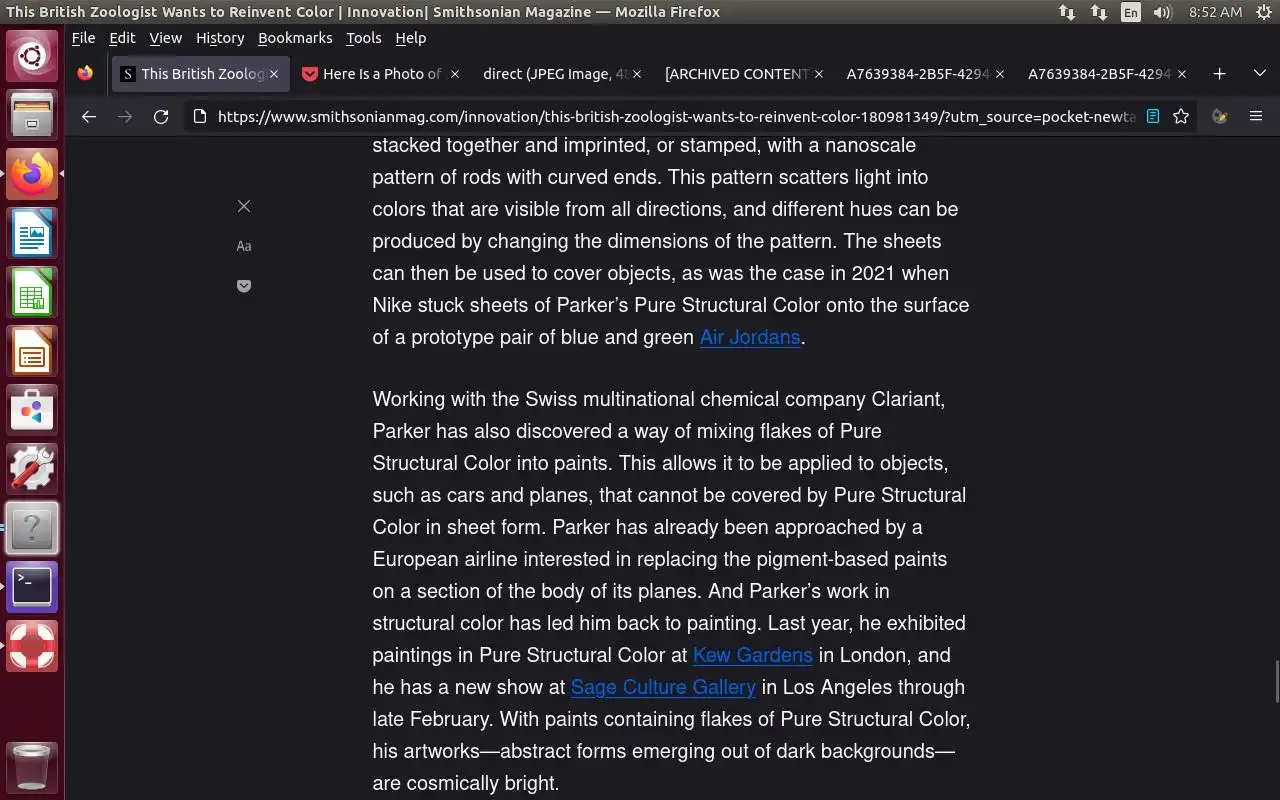
Task: Open Ubuntu dash from launcher
Action: pyautogui.click(x=32, y=56)
